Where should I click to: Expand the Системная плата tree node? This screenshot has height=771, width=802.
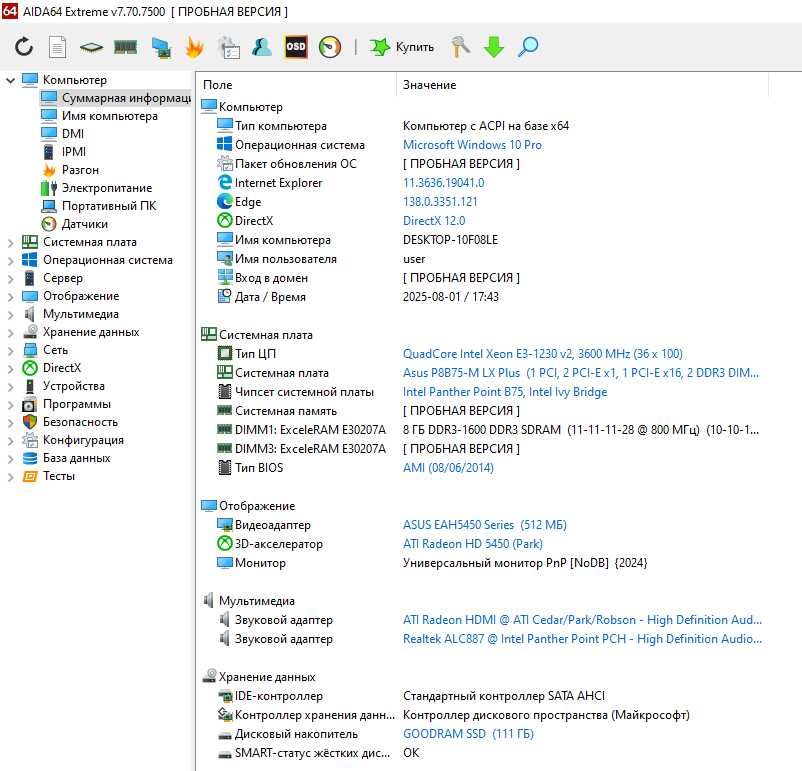[x=10, y=243]
